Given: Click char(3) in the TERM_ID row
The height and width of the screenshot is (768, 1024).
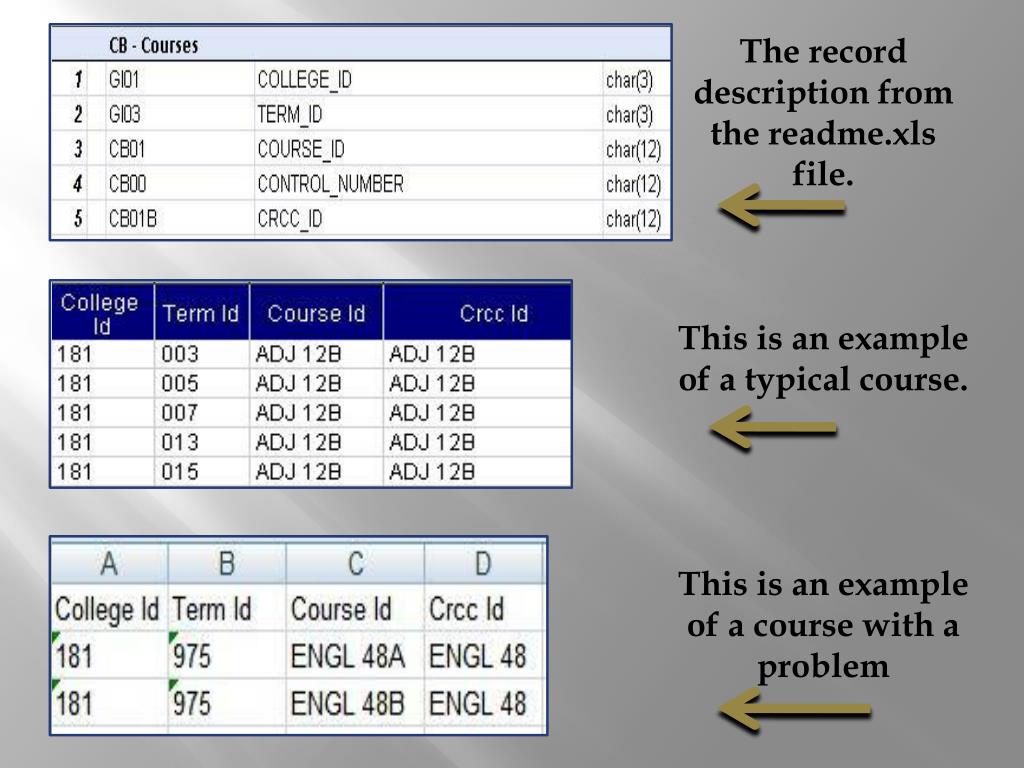Looking at the screenshot, I should coord(629,114).
